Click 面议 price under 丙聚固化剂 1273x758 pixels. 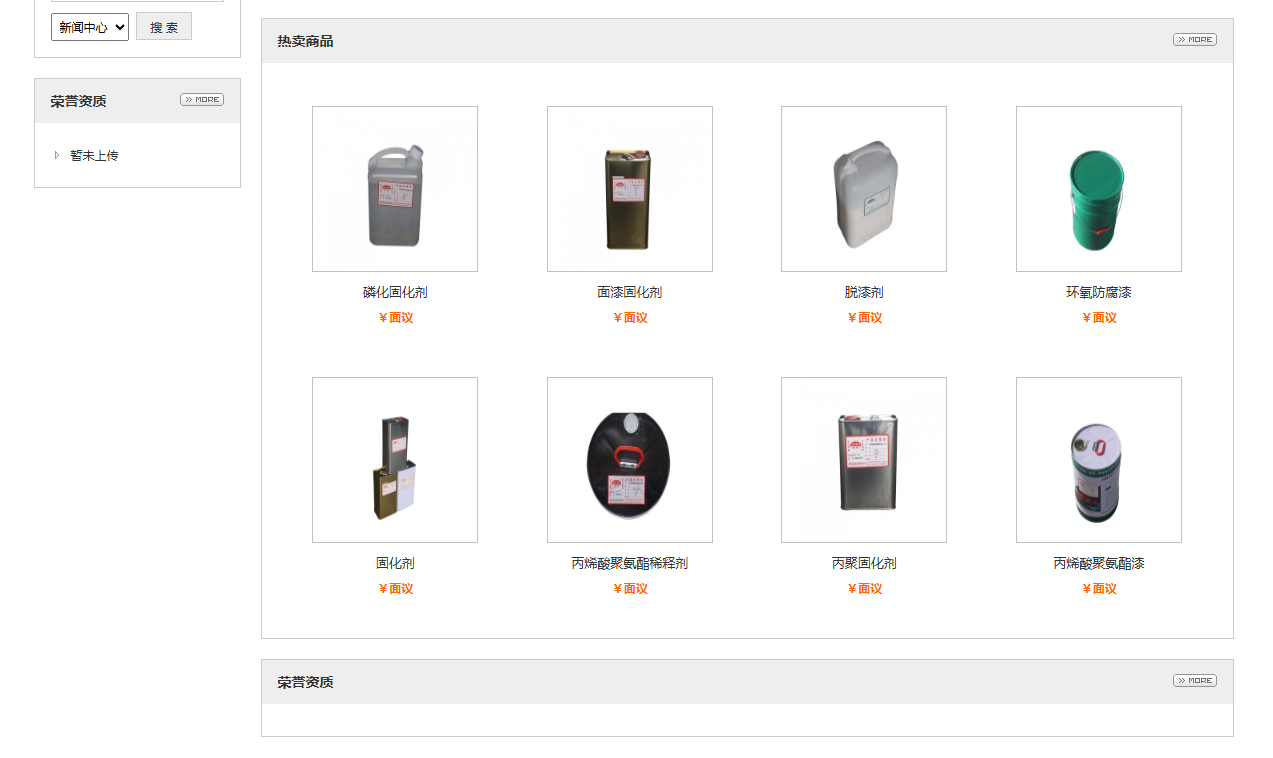pyautogui.click(x=864, y=589)
